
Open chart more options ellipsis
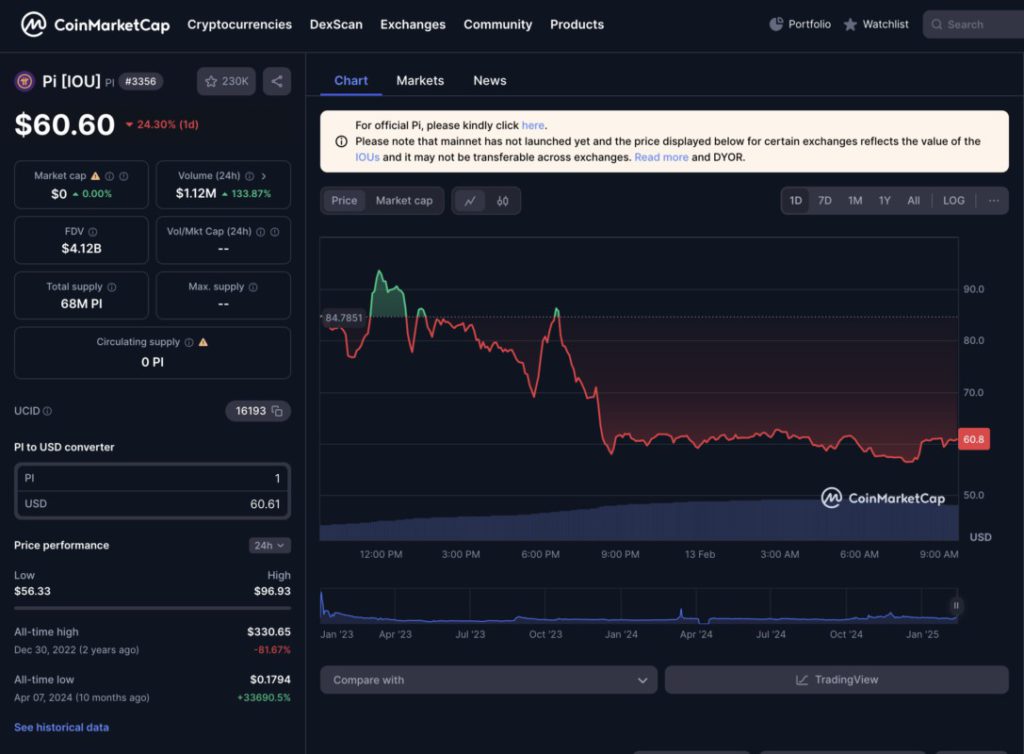click(993, 201)
